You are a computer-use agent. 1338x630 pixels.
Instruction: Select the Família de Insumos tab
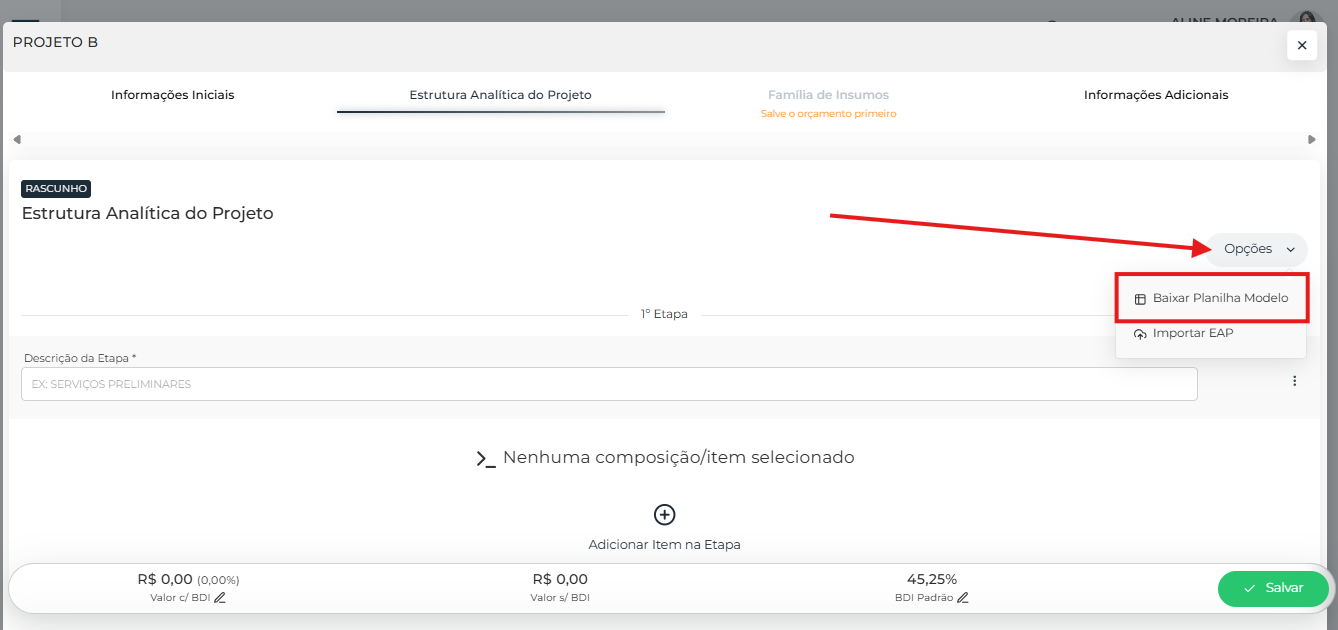(828, 95)
